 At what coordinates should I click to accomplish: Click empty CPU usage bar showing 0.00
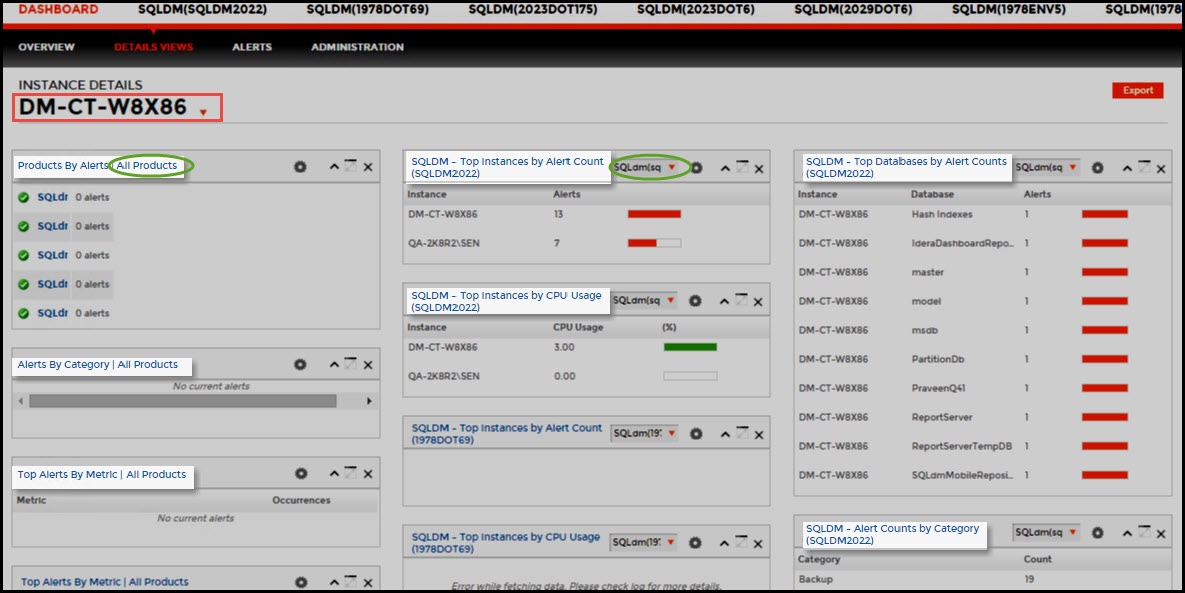pos(690,375)
